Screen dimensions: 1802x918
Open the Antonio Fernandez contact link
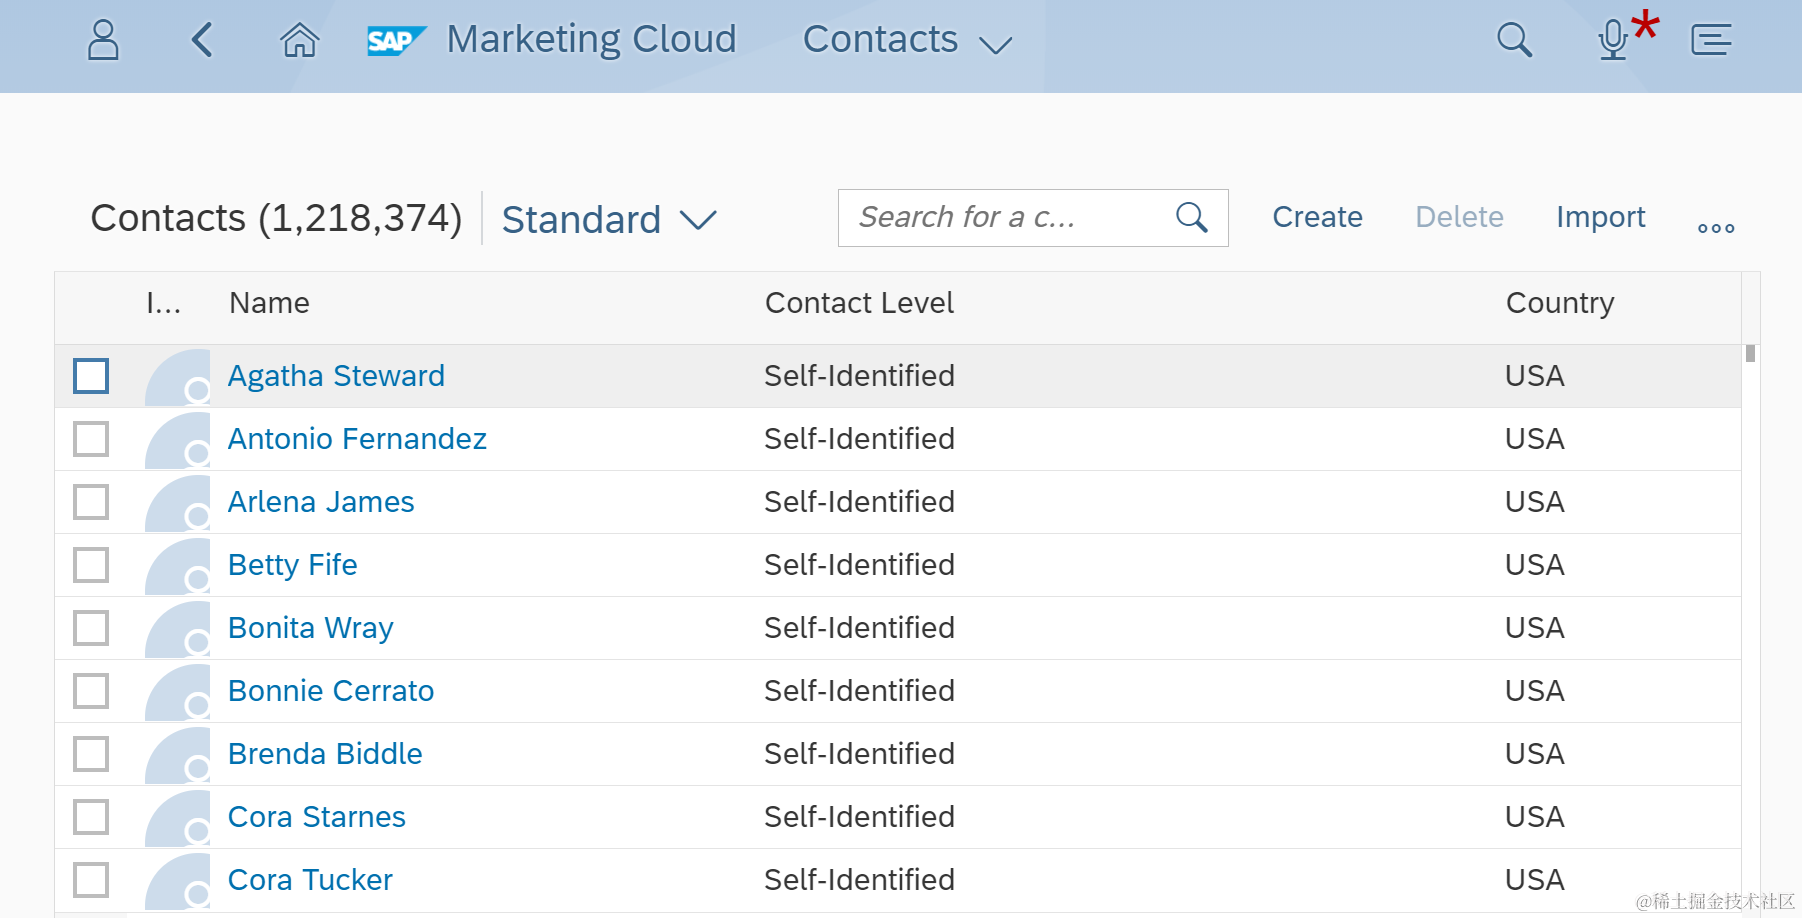[x=357, y=439]
